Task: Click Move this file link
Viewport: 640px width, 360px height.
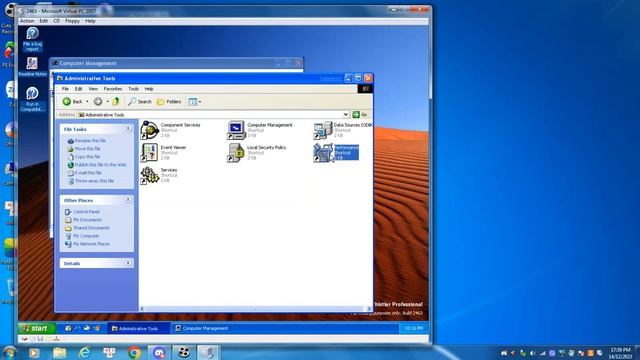Action: coord(88,149)
